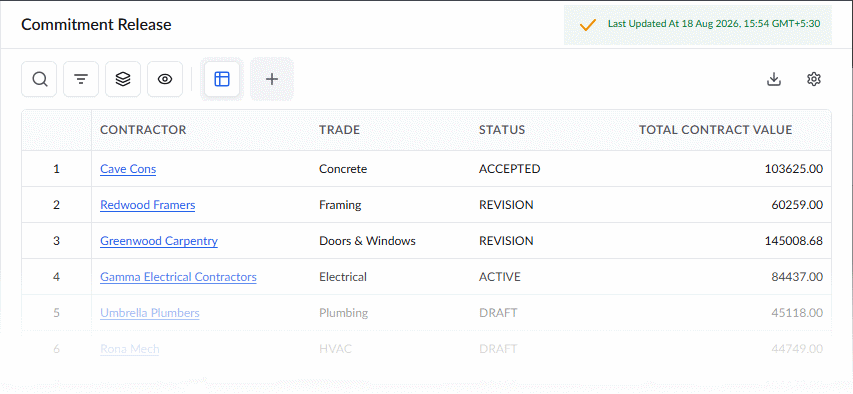Open the filter lines icon
Image resolution: width=853 pixels, height=394 pixels.
tap(81, 79)
